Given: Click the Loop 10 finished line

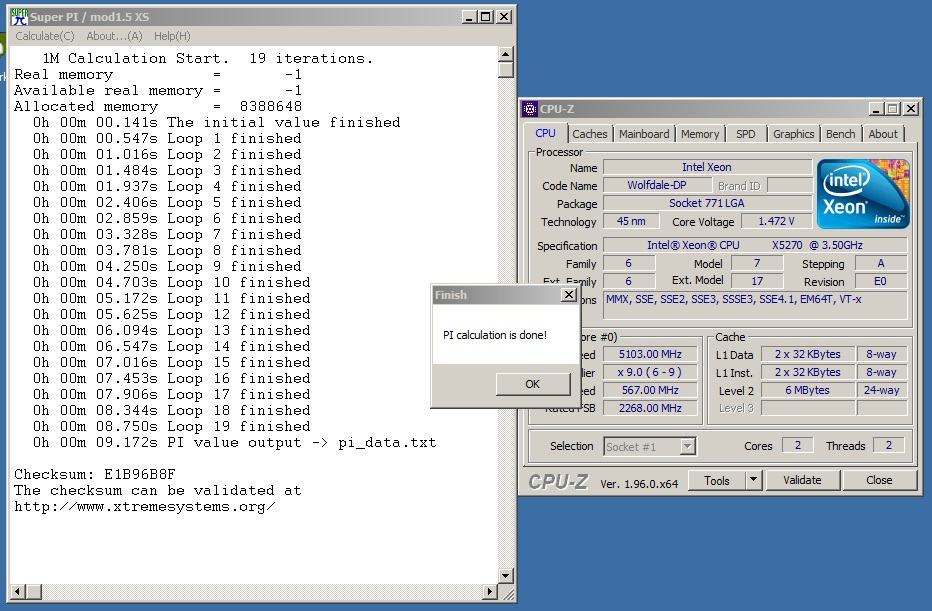Looking at the screenshot, I should coord(172,282).
